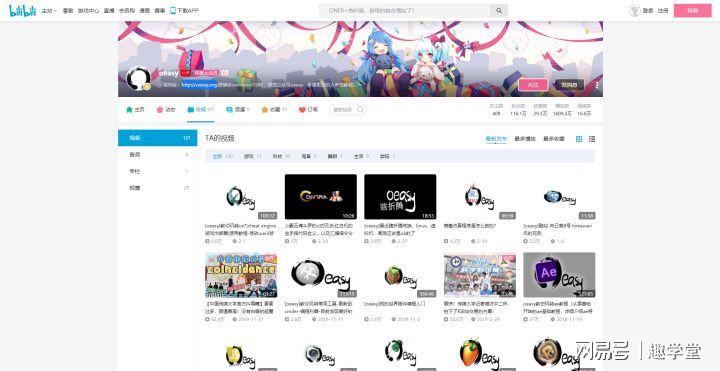The width and height of the screenshot is (720, 371).
Task: Focus the top search input field
Action: point(405,11)
